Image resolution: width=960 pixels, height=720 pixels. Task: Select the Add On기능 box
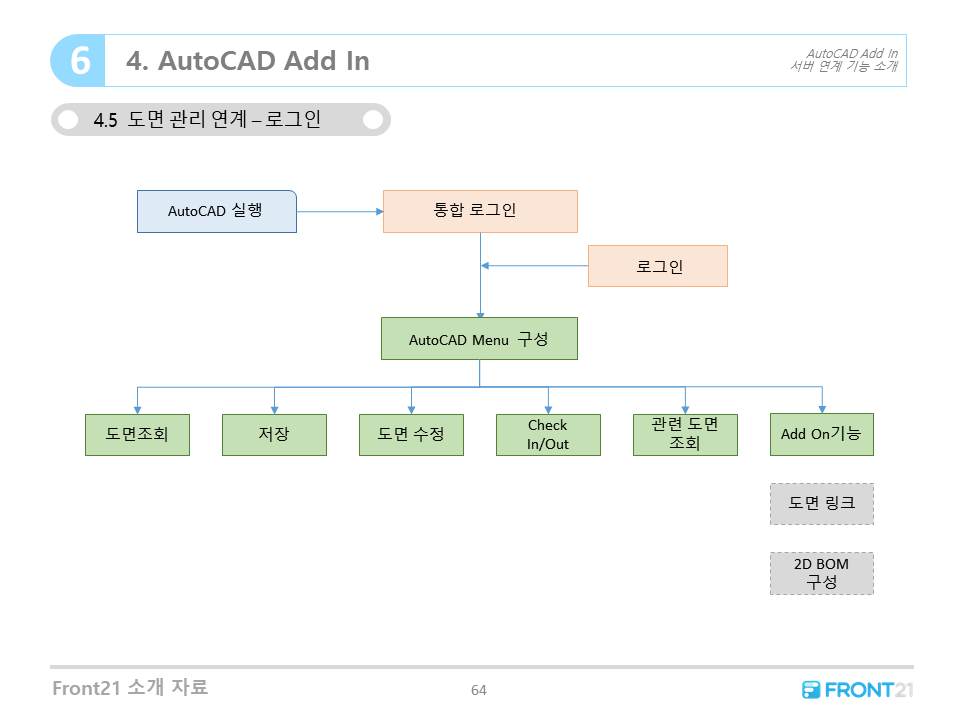tap(821, 435)
